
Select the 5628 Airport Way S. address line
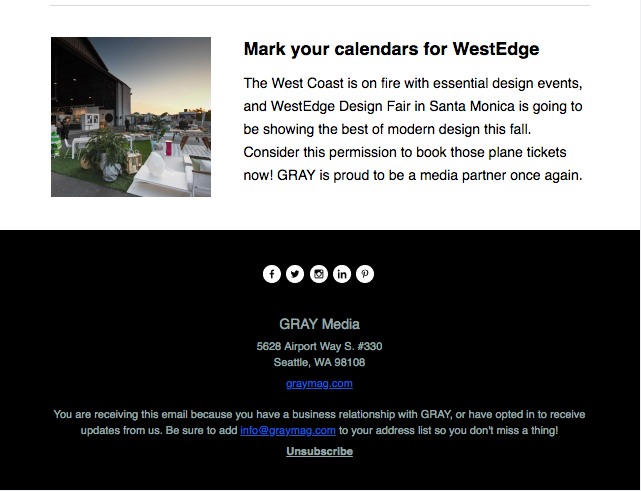(x=319, y=346)
